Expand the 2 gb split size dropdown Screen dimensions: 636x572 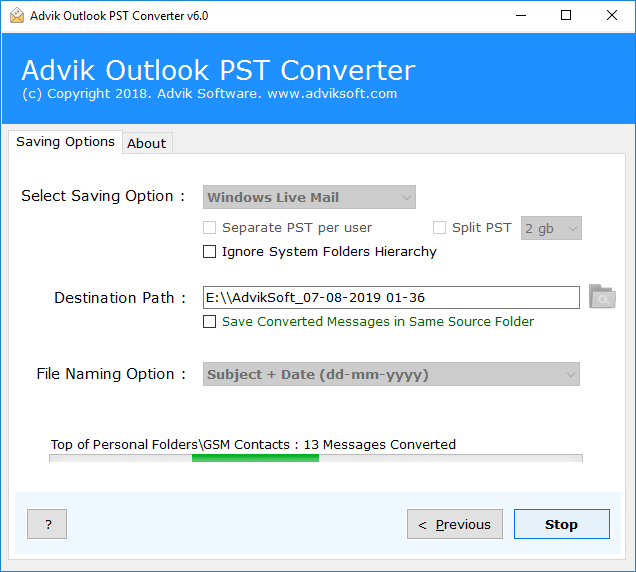551,228
